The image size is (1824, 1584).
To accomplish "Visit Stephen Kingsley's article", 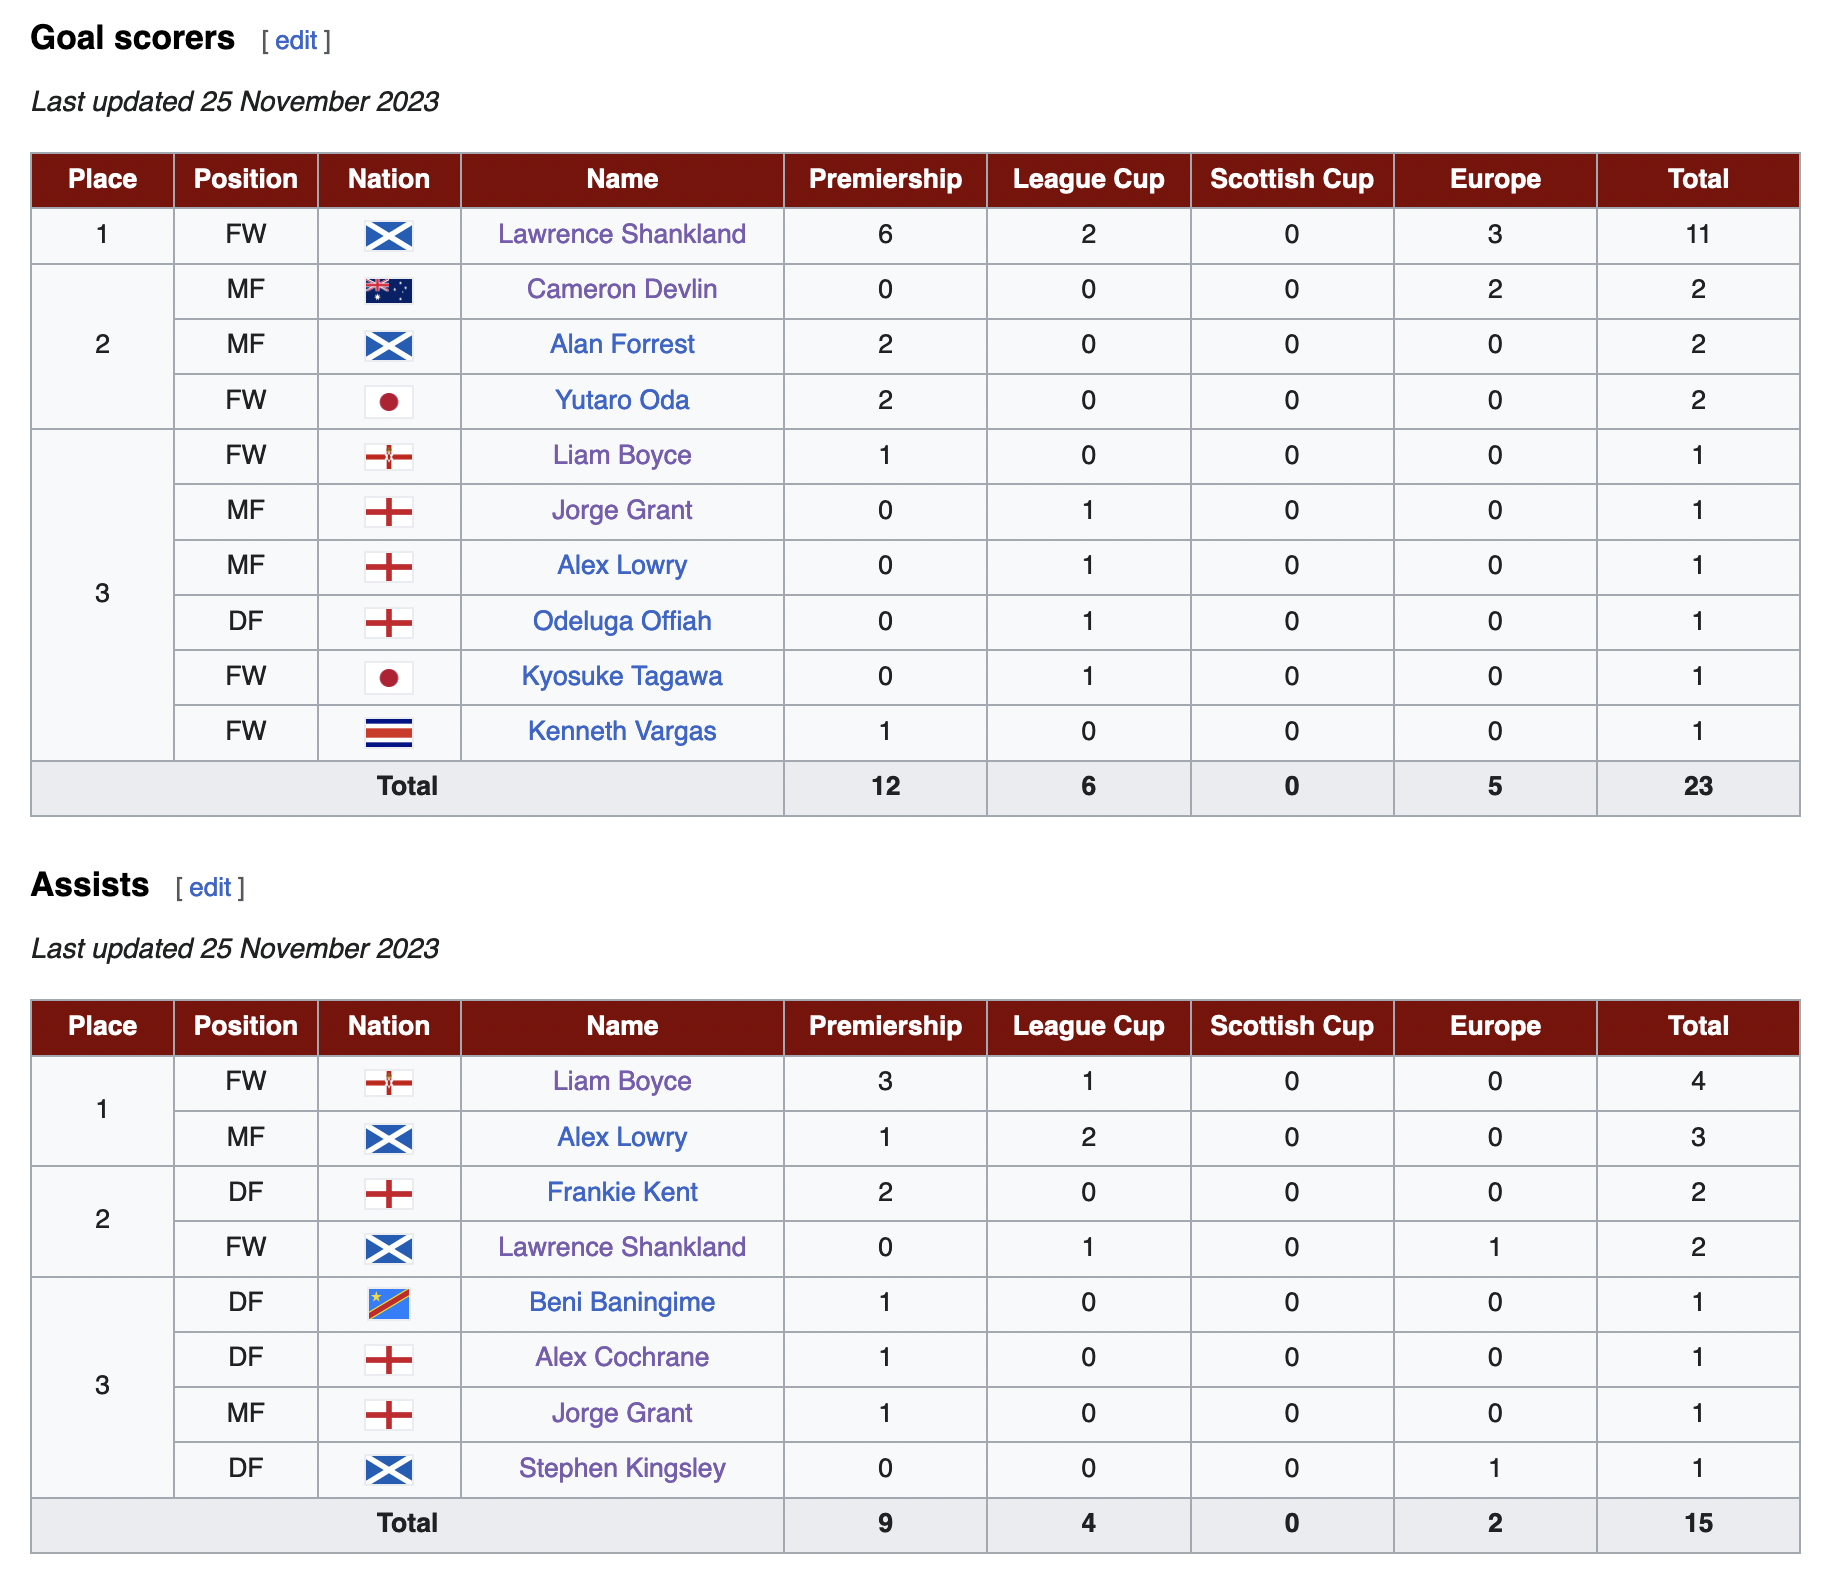I will pos(622,1469).
